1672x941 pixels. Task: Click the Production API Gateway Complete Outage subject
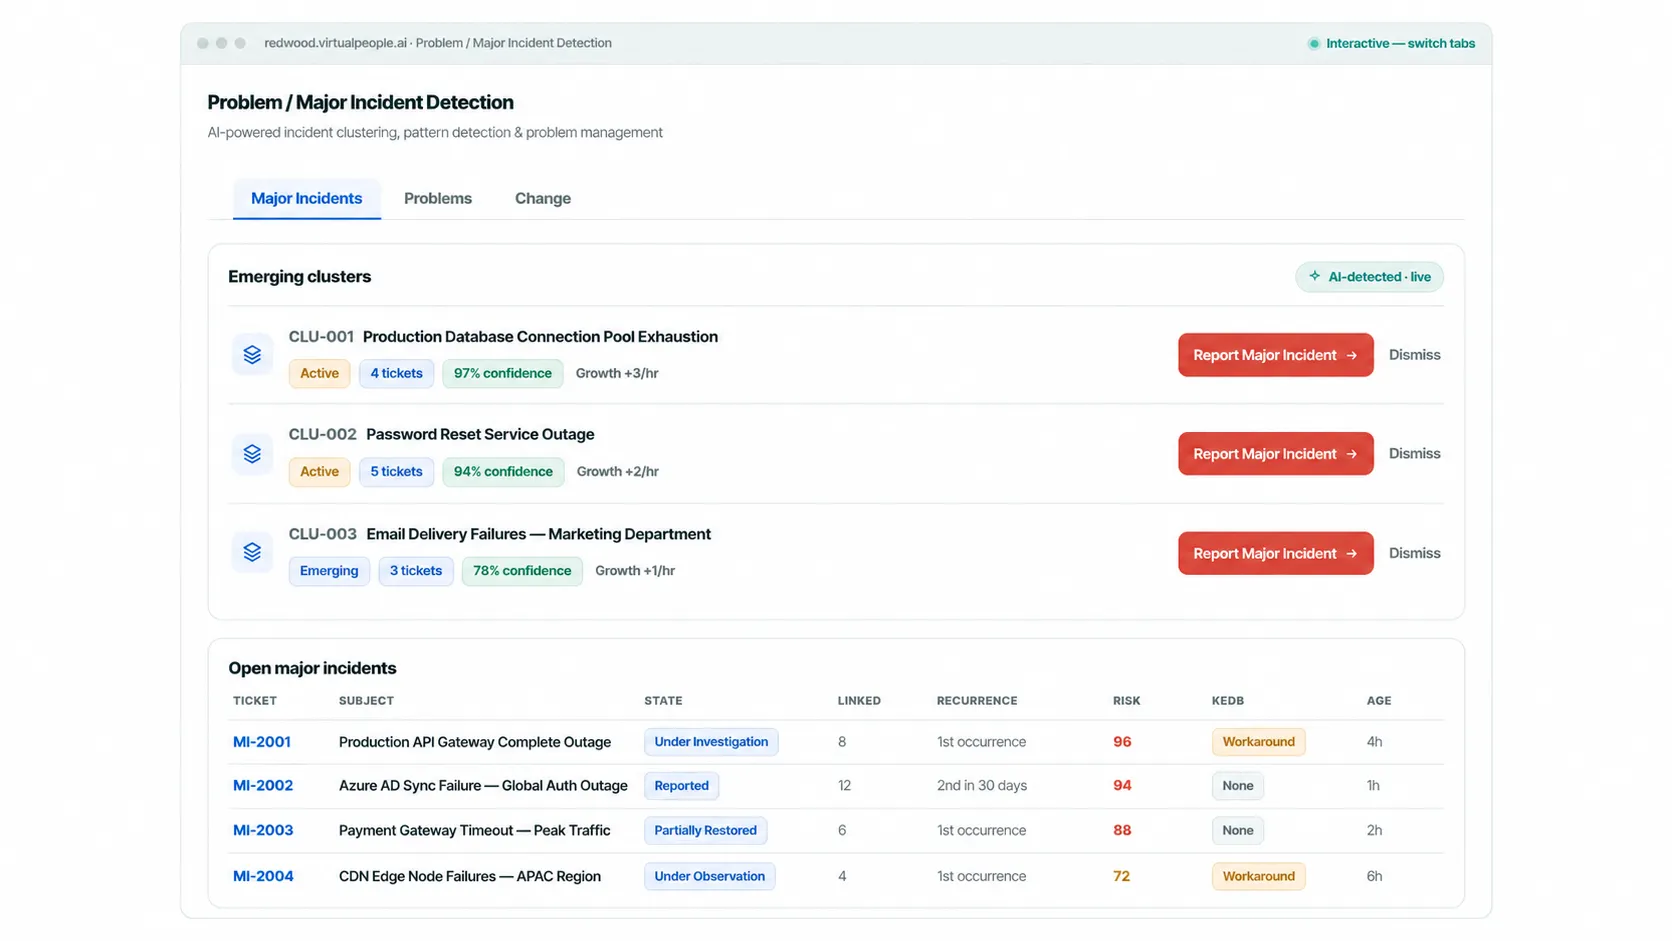(x=475, y=742)
